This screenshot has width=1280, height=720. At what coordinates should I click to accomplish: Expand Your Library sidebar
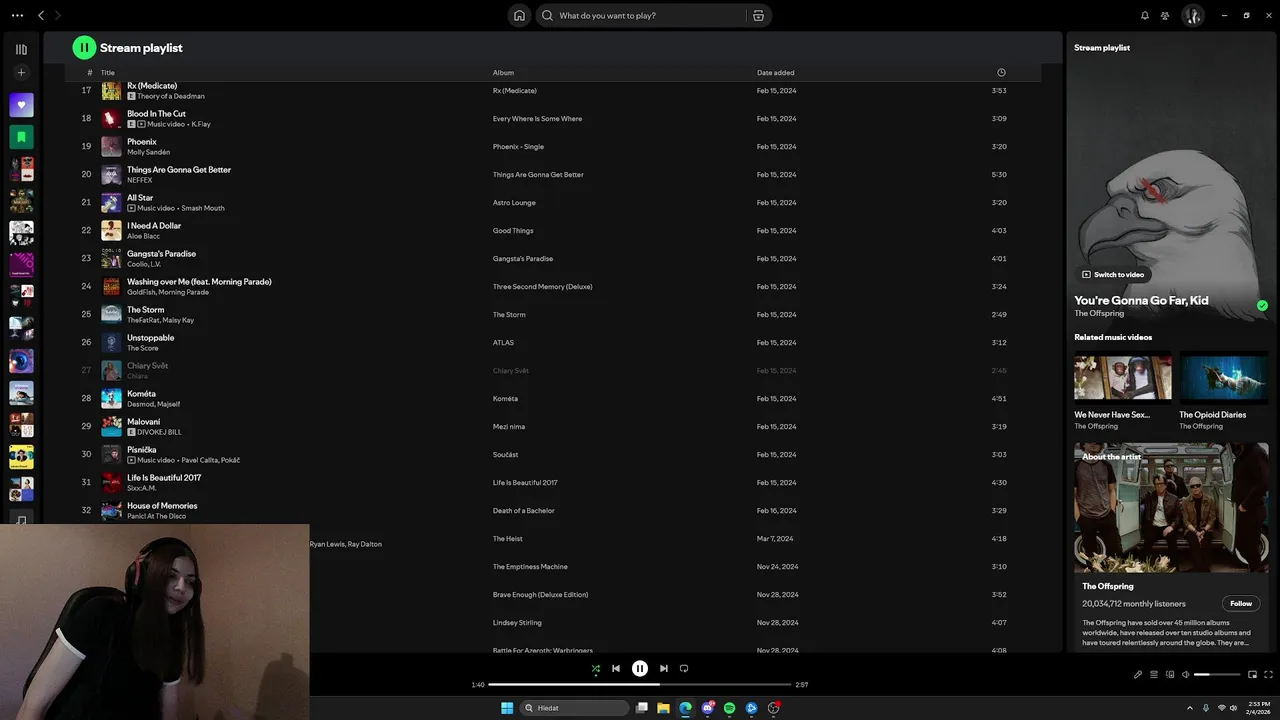[21, 49]
